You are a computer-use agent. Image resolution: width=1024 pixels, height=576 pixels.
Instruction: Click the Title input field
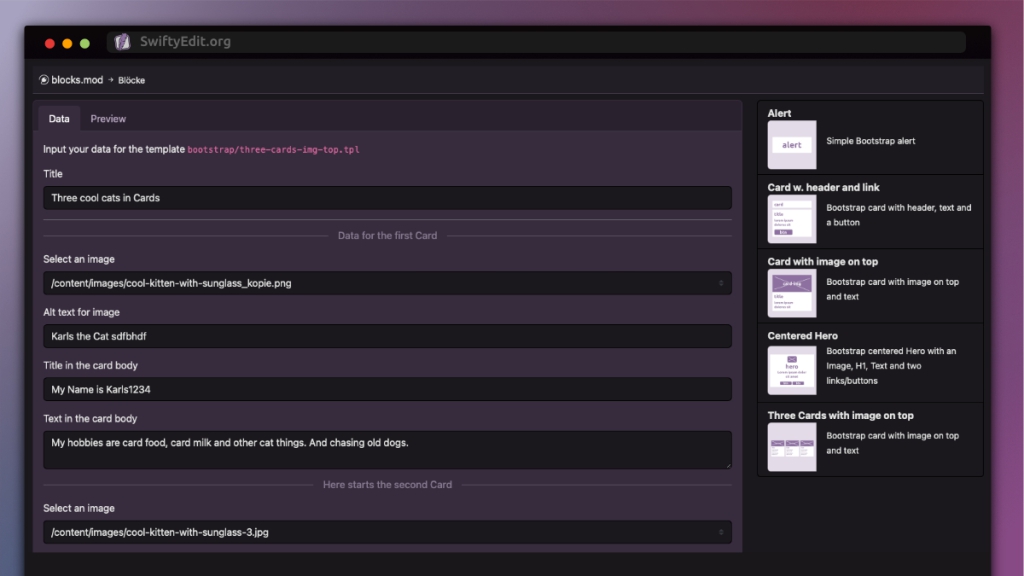387,198
